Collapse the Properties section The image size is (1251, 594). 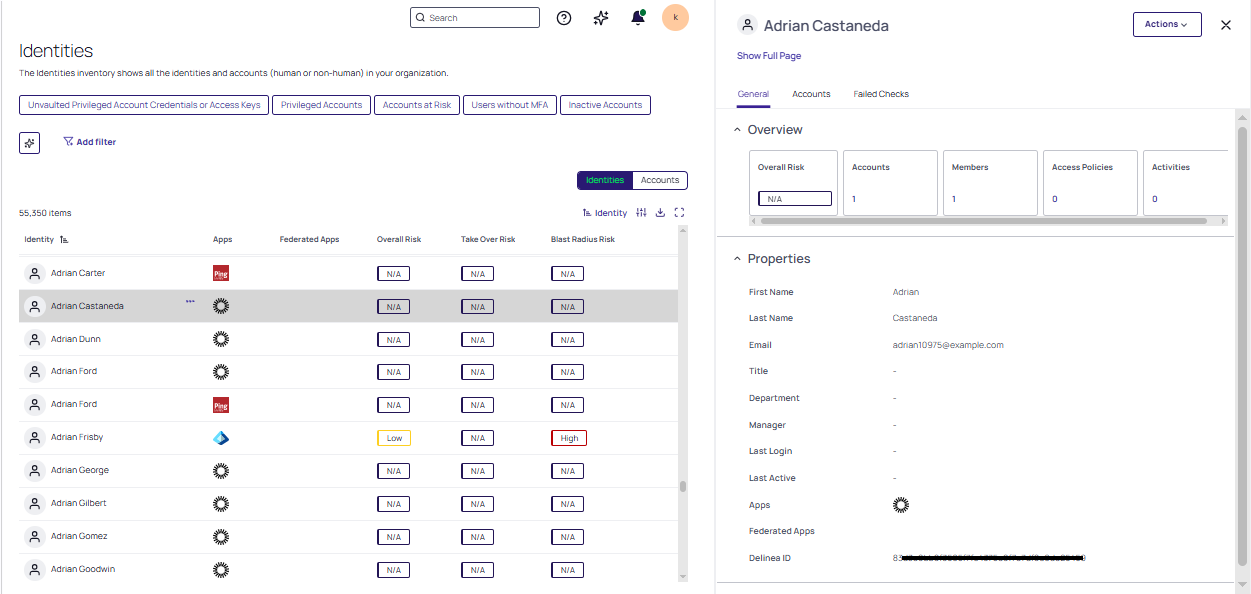point(738,259)
